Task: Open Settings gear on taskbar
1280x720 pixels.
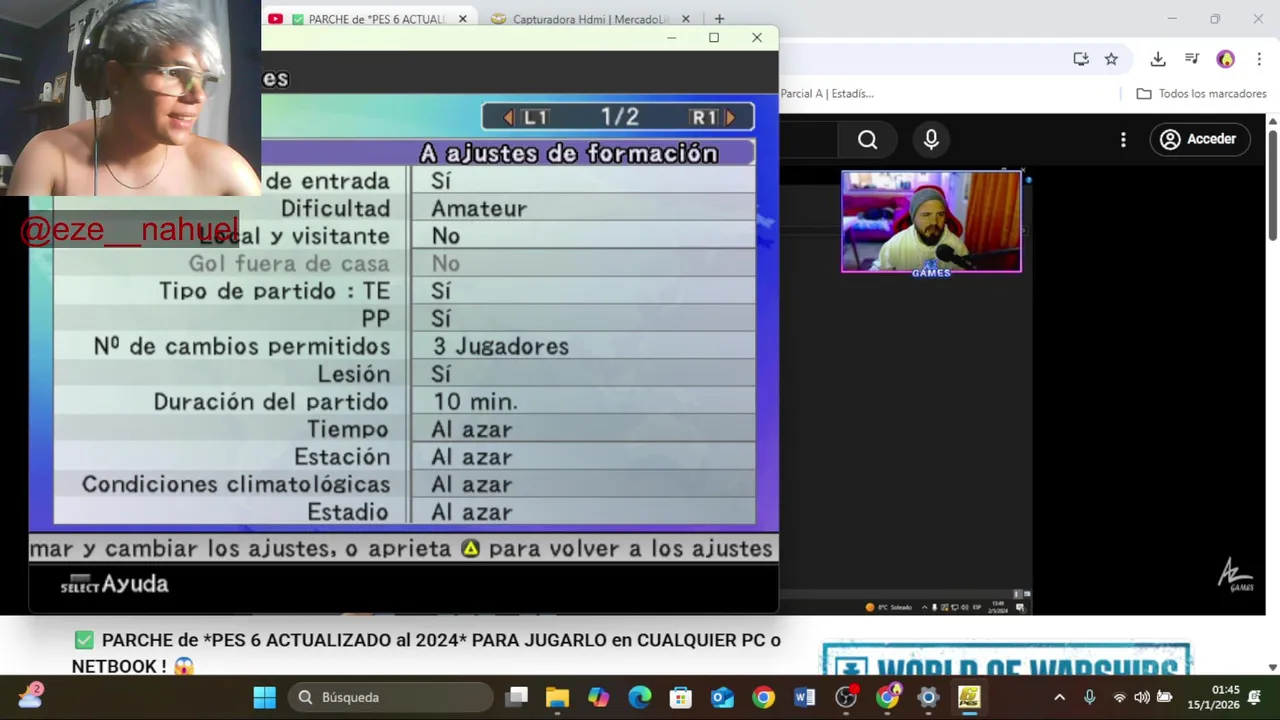Action: point(928,697)
